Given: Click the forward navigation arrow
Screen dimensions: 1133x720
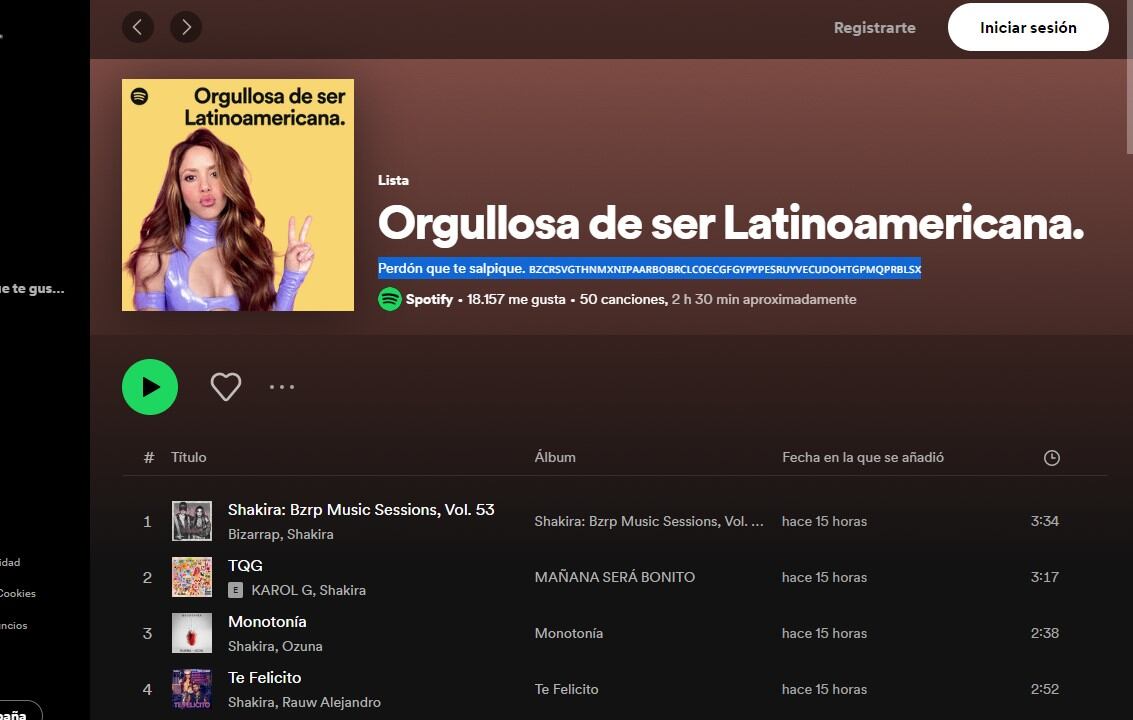Looking at the screenshot, I should tap(186, 27).
